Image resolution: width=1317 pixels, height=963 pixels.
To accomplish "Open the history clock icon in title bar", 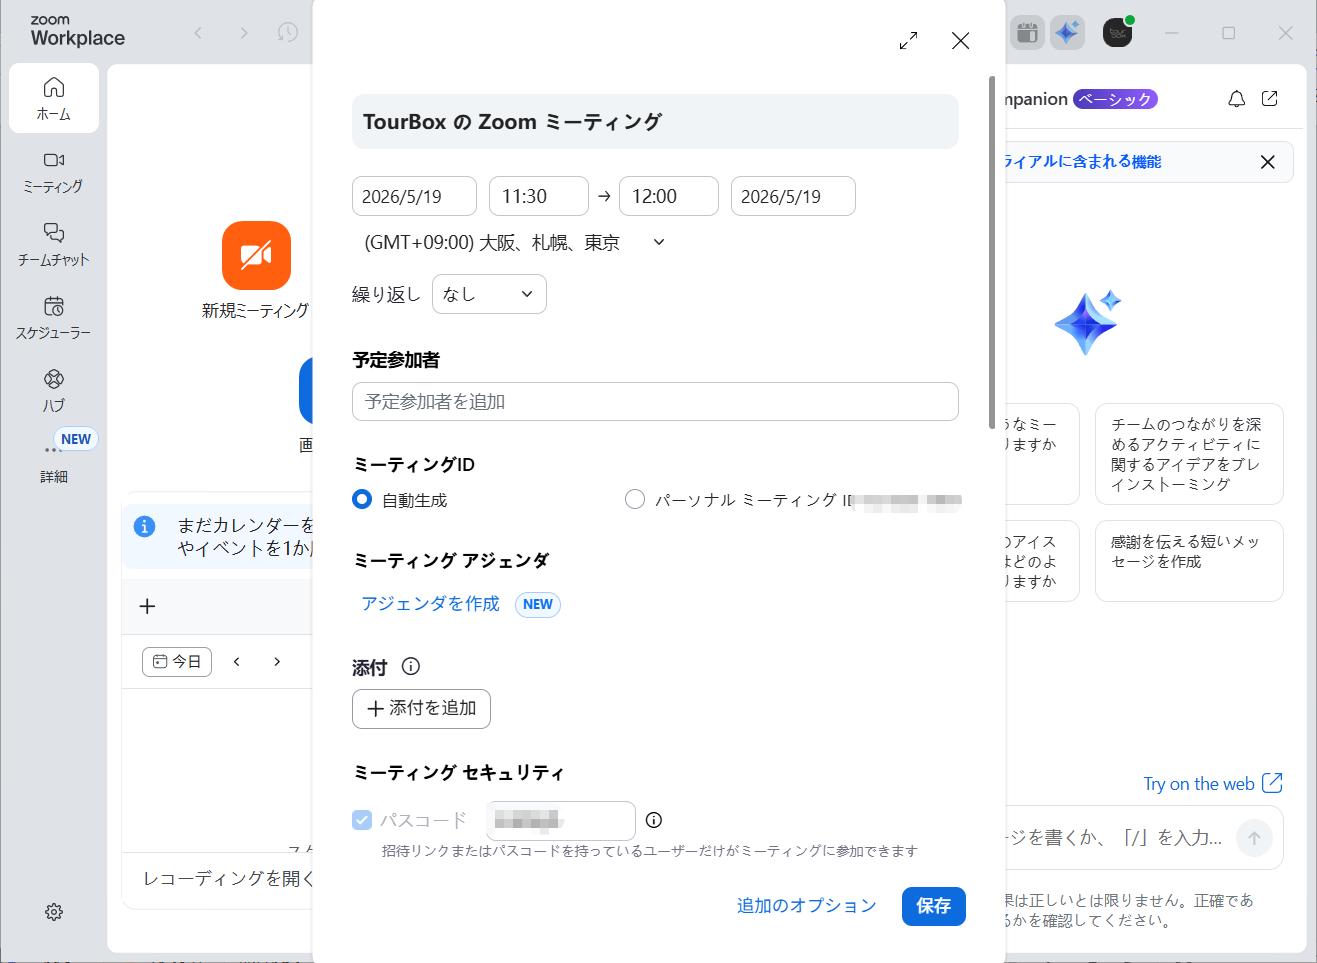I will pyautogui.click(x=288, y=33).
